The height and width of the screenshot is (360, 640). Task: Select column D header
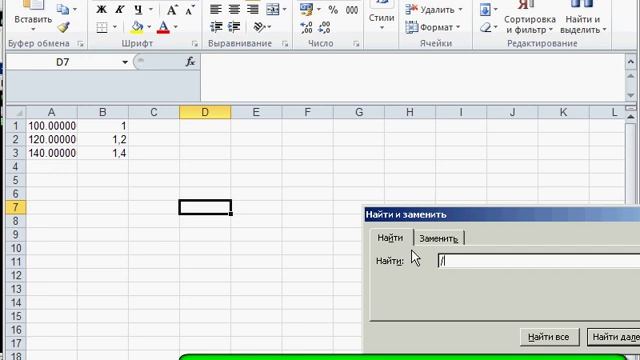pyautogui.click(x=205, y=112)
